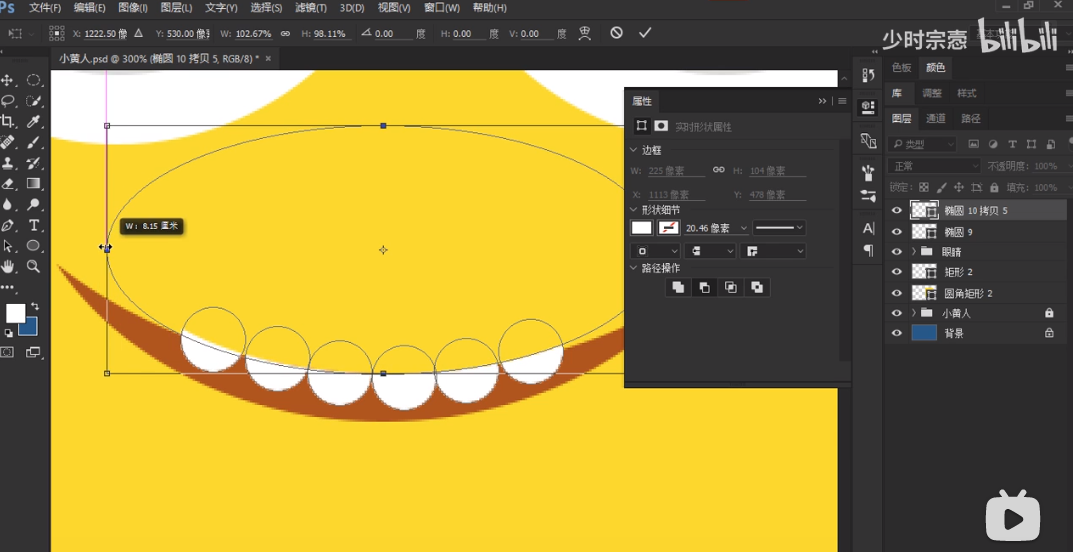
Task: Activate the Zoom magnifier tool
Action: tap(33, 267)
